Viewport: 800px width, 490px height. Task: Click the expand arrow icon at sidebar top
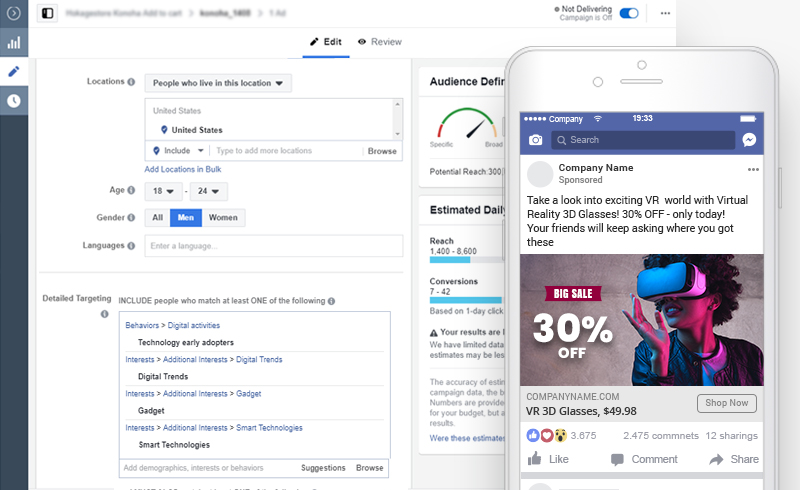click(14, 13)
